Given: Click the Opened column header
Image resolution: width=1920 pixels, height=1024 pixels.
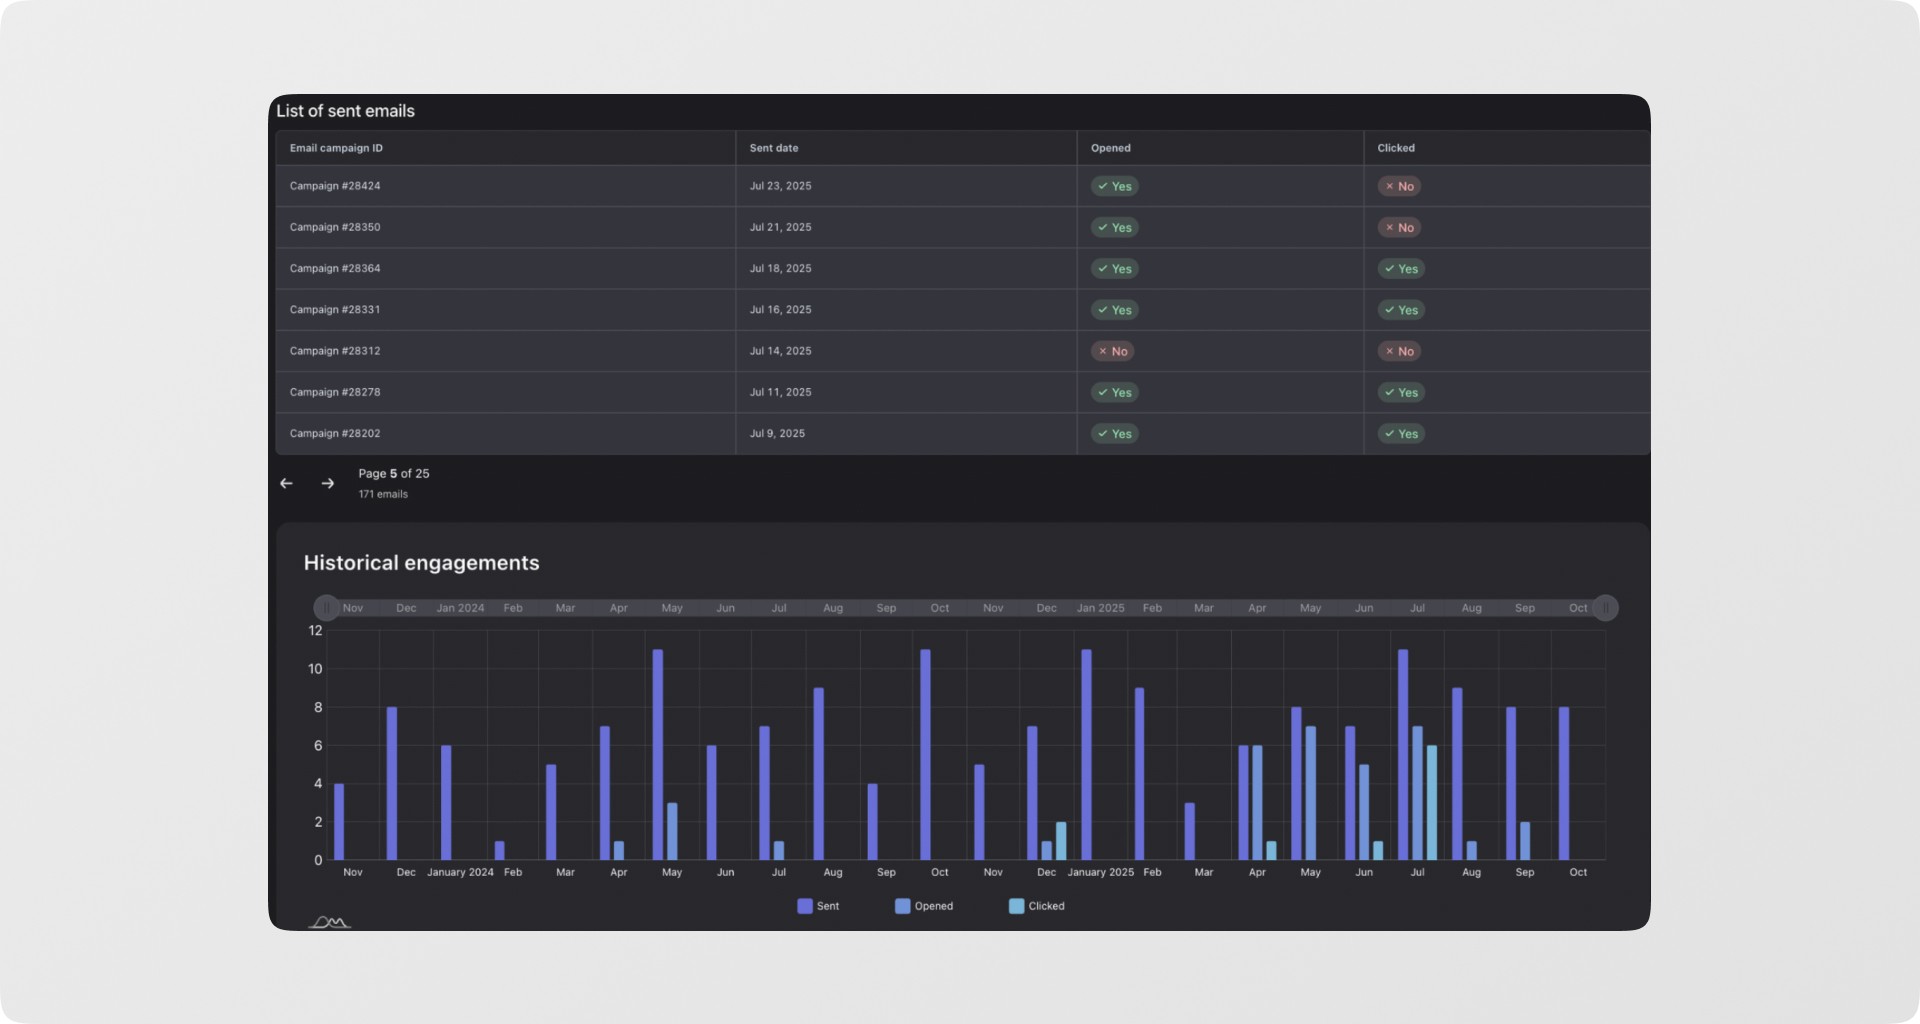Looking at the screenshot, I should [x=1111, y=148].
